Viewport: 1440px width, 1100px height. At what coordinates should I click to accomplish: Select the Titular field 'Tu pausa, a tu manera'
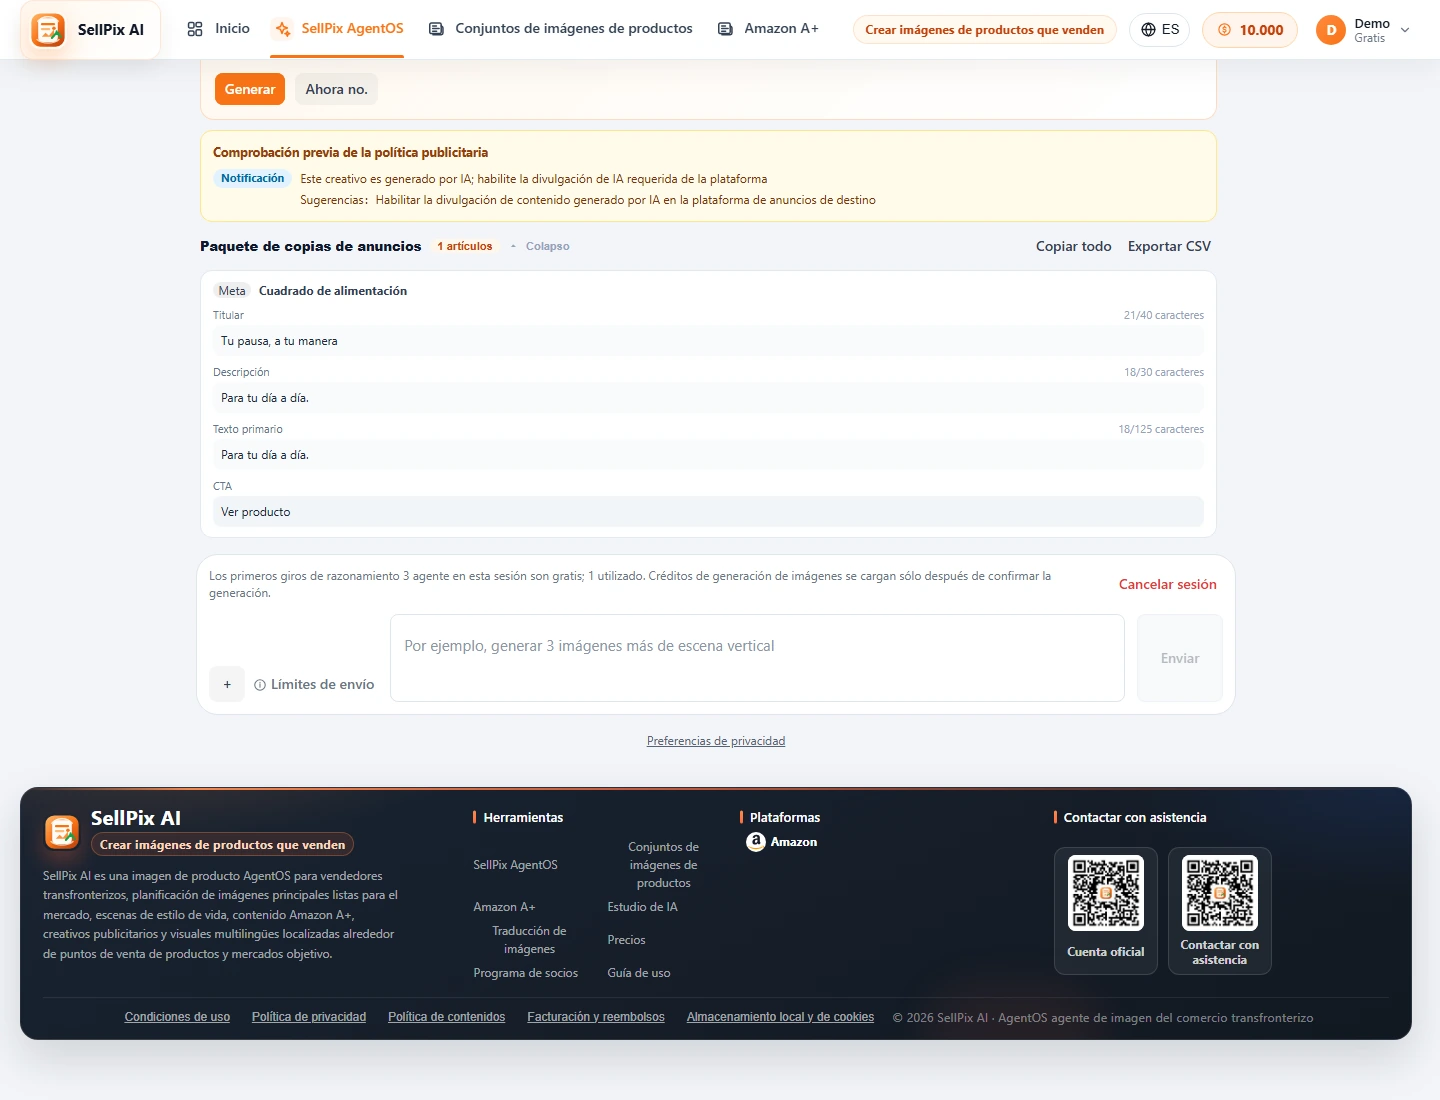pos(708,341)
